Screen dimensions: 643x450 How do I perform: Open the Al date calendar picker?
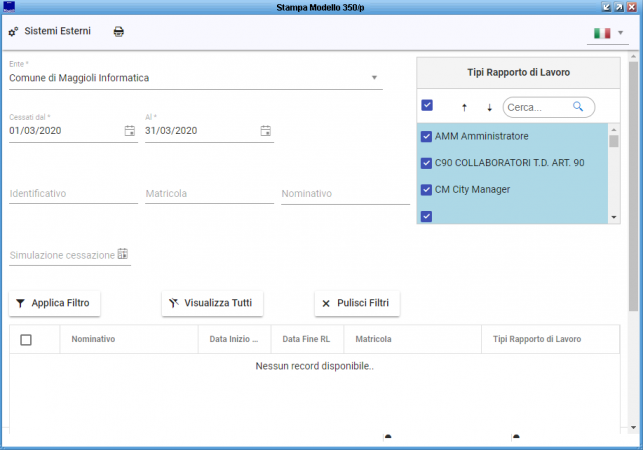click(x=266, y=131)
